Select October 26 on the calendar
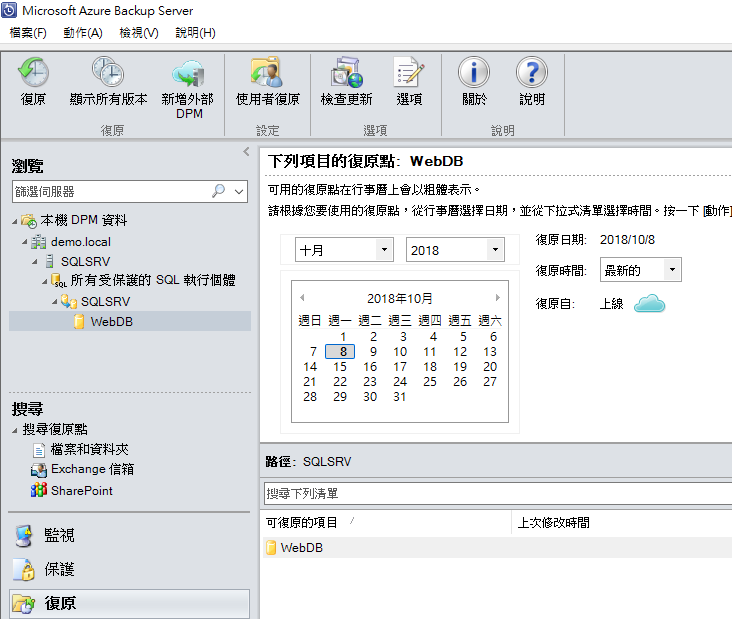 tap(460, 381)
